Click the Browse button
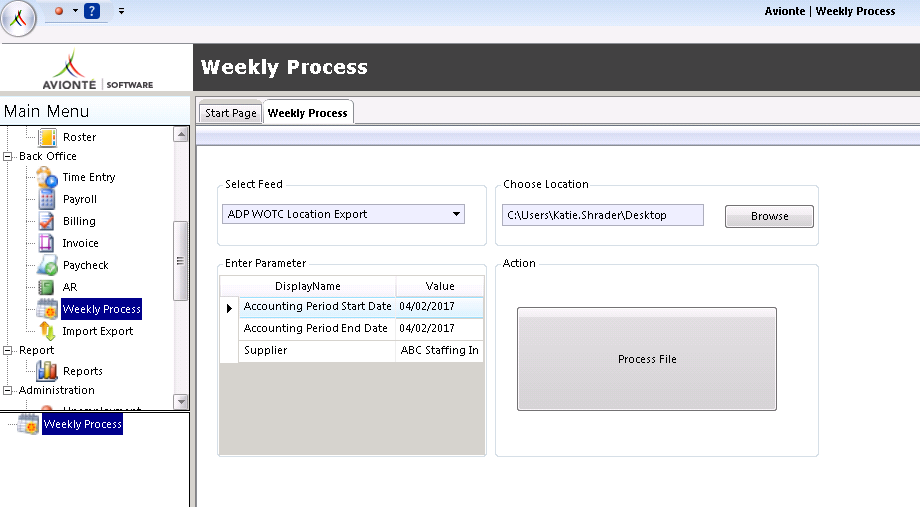 tap(769, 217)
